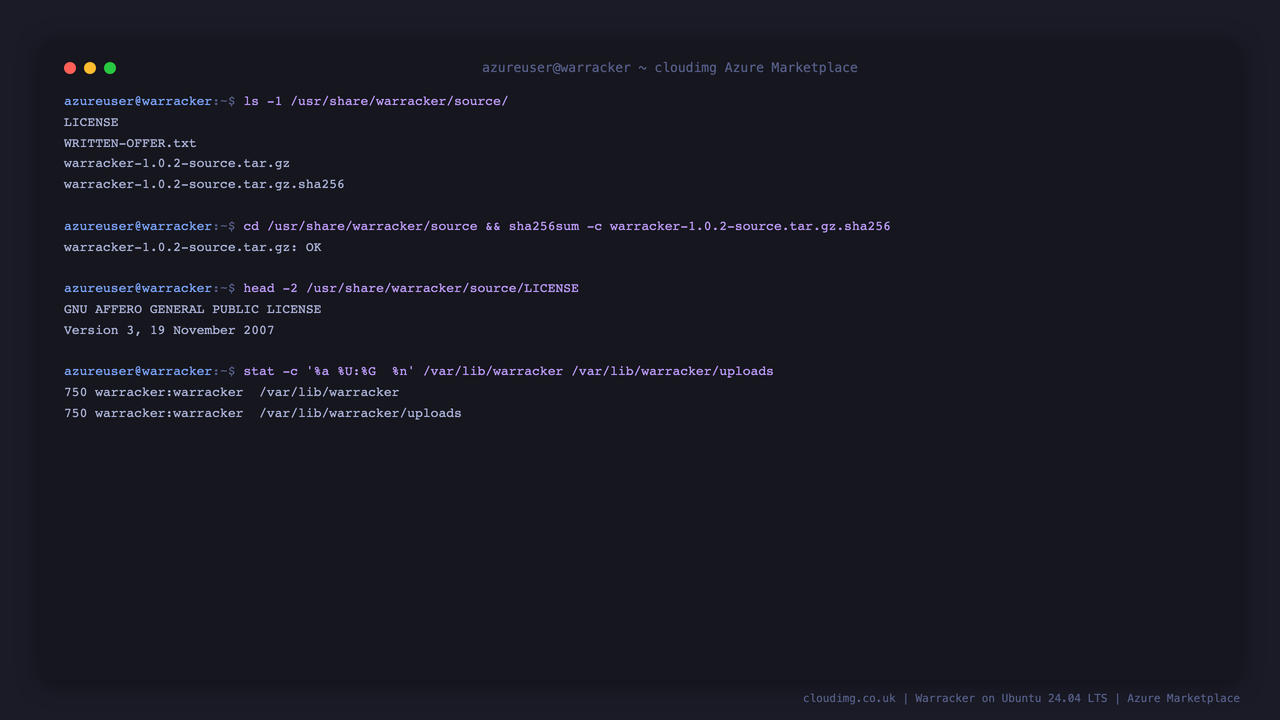Select the WRITTEN-OFFER.txt file name
This screenshot has height=720, width=1280.
point(130,143)
